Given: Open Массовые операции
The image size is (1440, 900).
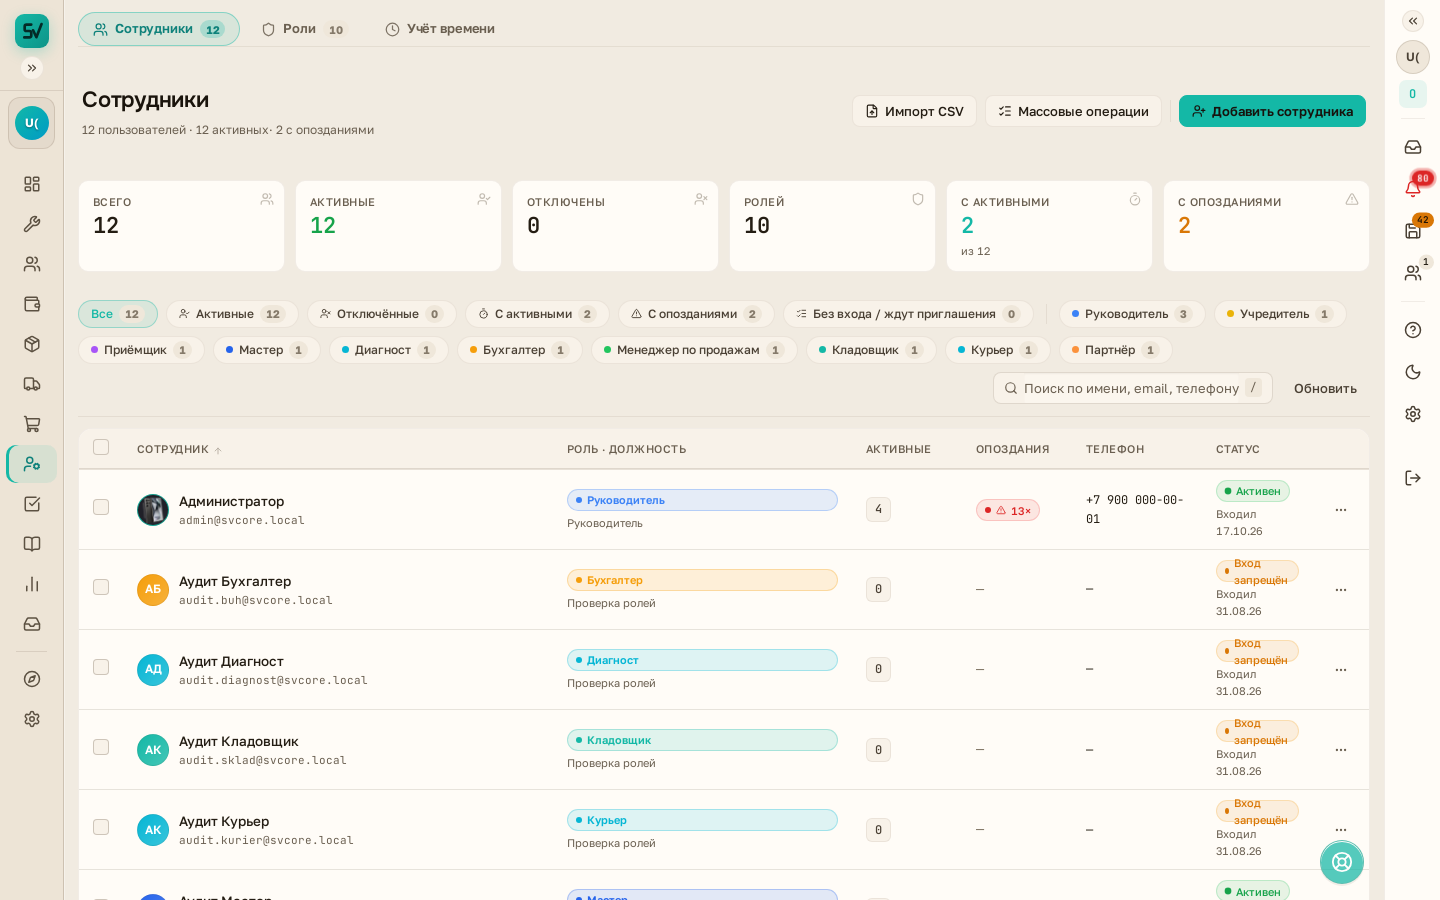Looking at the screenshot, I should (1073, 111).
